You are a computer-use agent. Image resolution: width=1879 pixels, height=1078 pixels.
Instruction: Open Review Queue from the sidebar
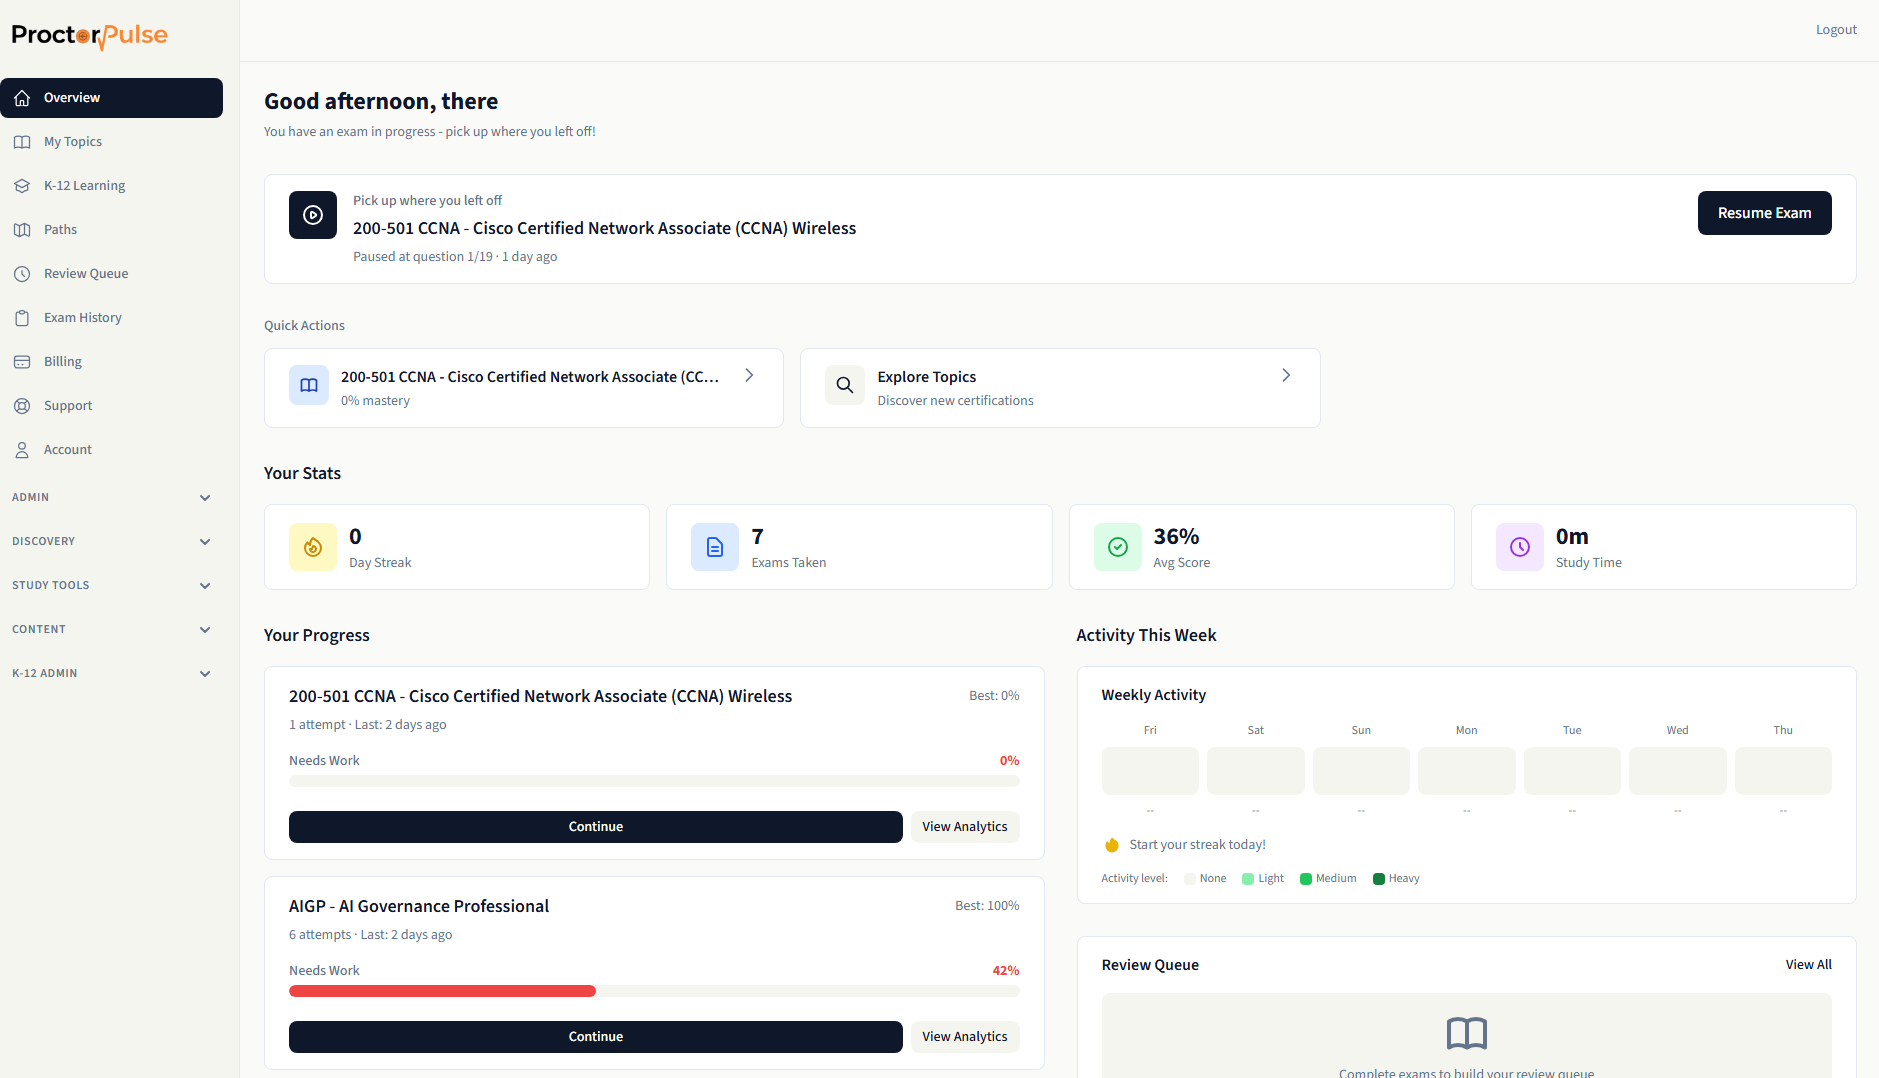tap(86, 273)
